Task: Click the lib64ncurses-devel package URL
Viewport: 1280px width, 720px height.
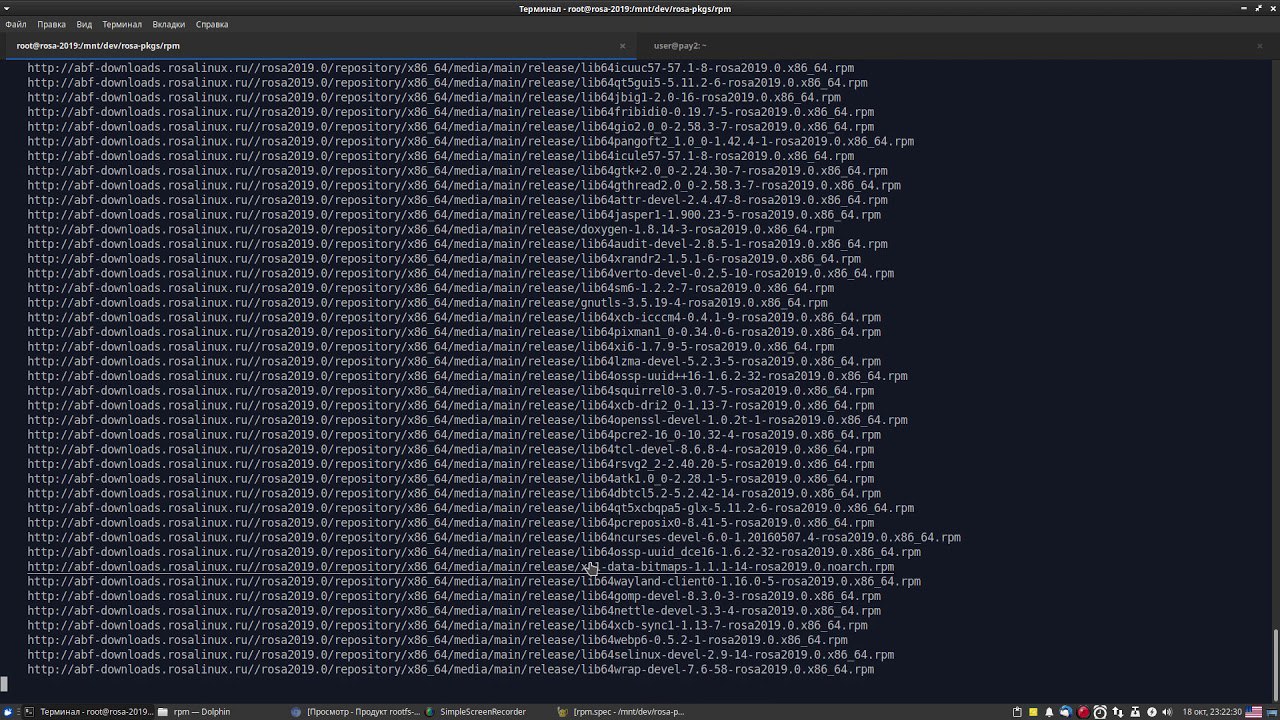Action: 494,537
